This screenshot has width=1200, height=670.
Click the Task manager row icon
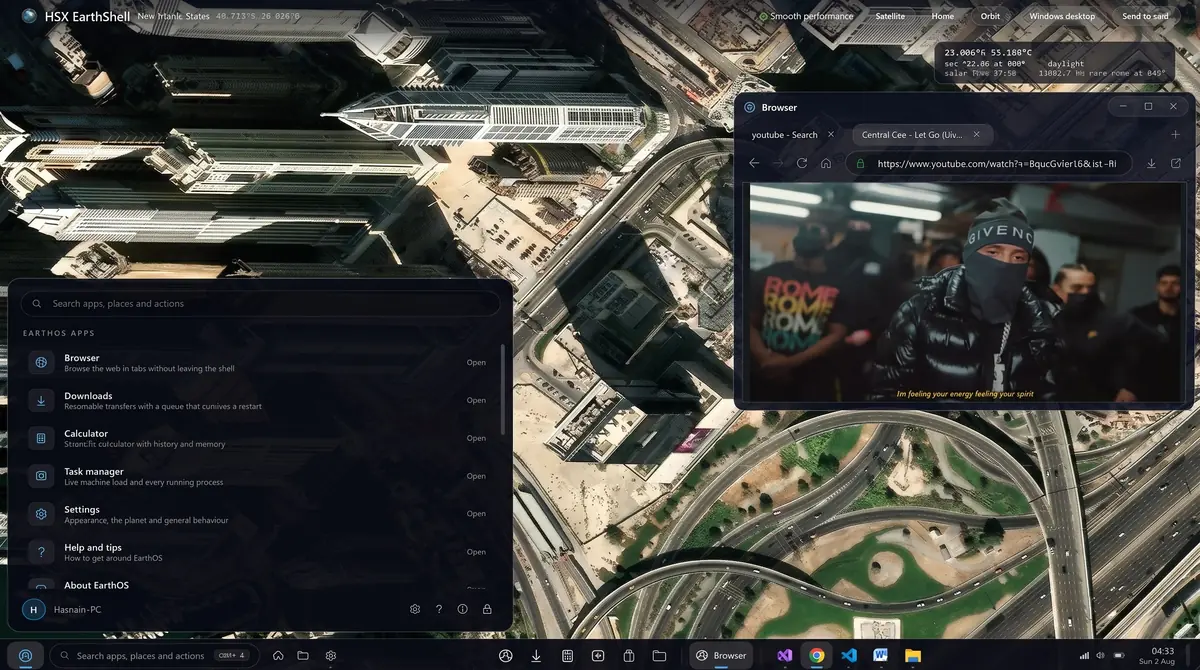(x=41, y=476)
